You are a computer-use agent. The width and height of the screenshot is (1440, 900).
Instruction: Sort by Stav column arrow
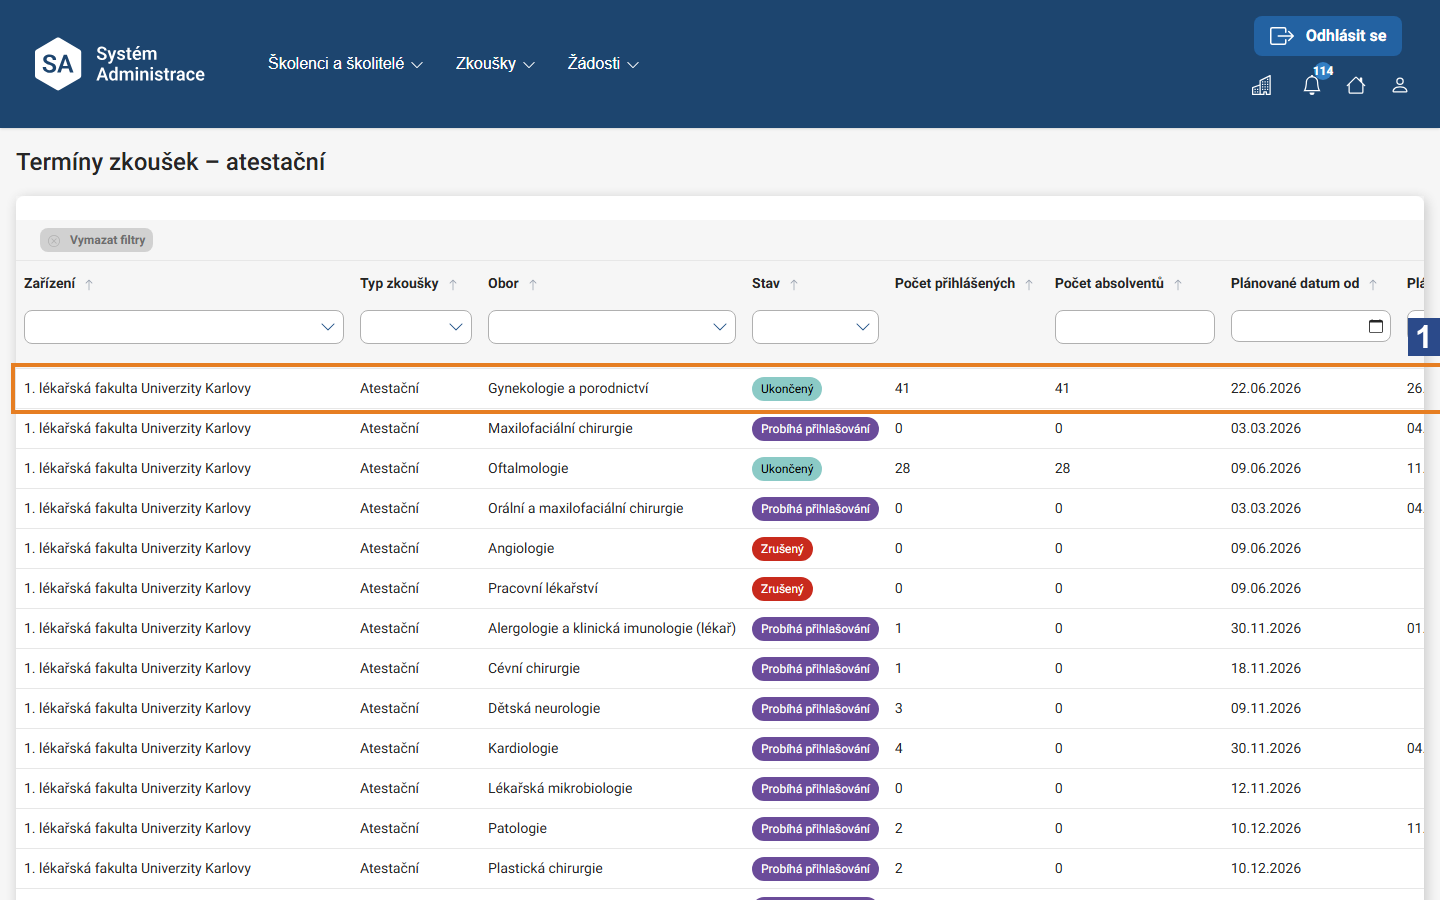coord(794,284)
